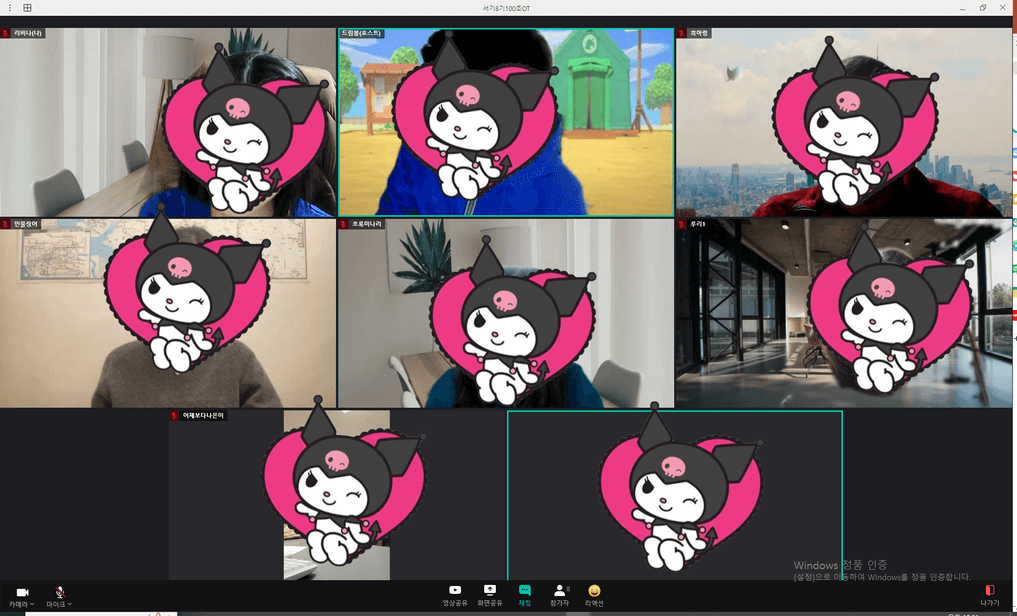Viewport: 1017px width, 616px height.
Task: Select the 리버나(나) participant video tile
Action: point(168,122)
